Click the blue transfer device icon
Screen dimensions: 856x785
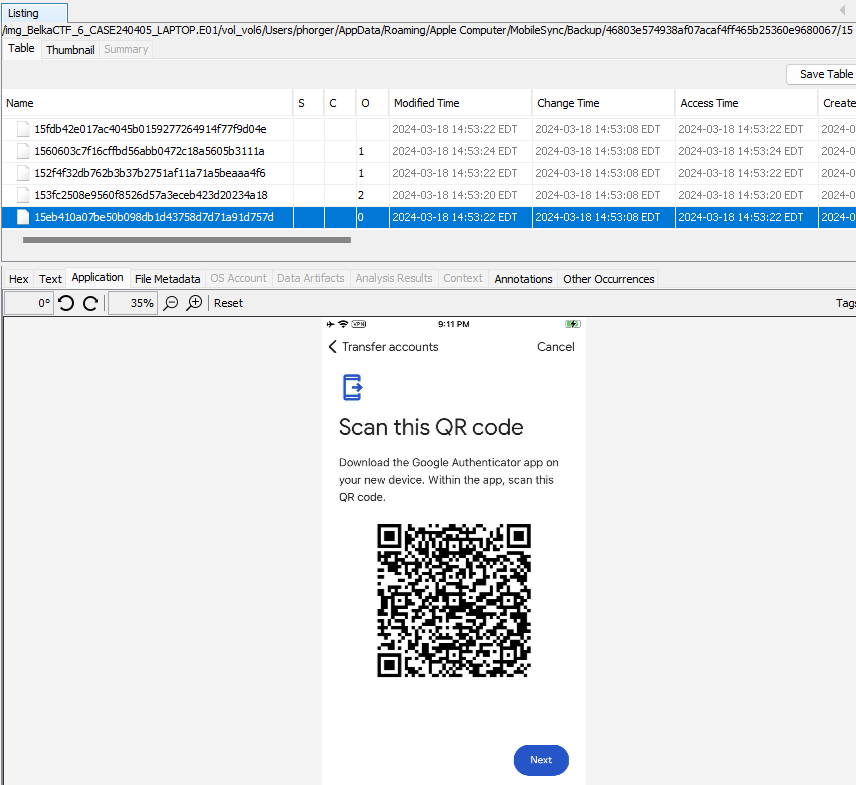pos(353,388)
